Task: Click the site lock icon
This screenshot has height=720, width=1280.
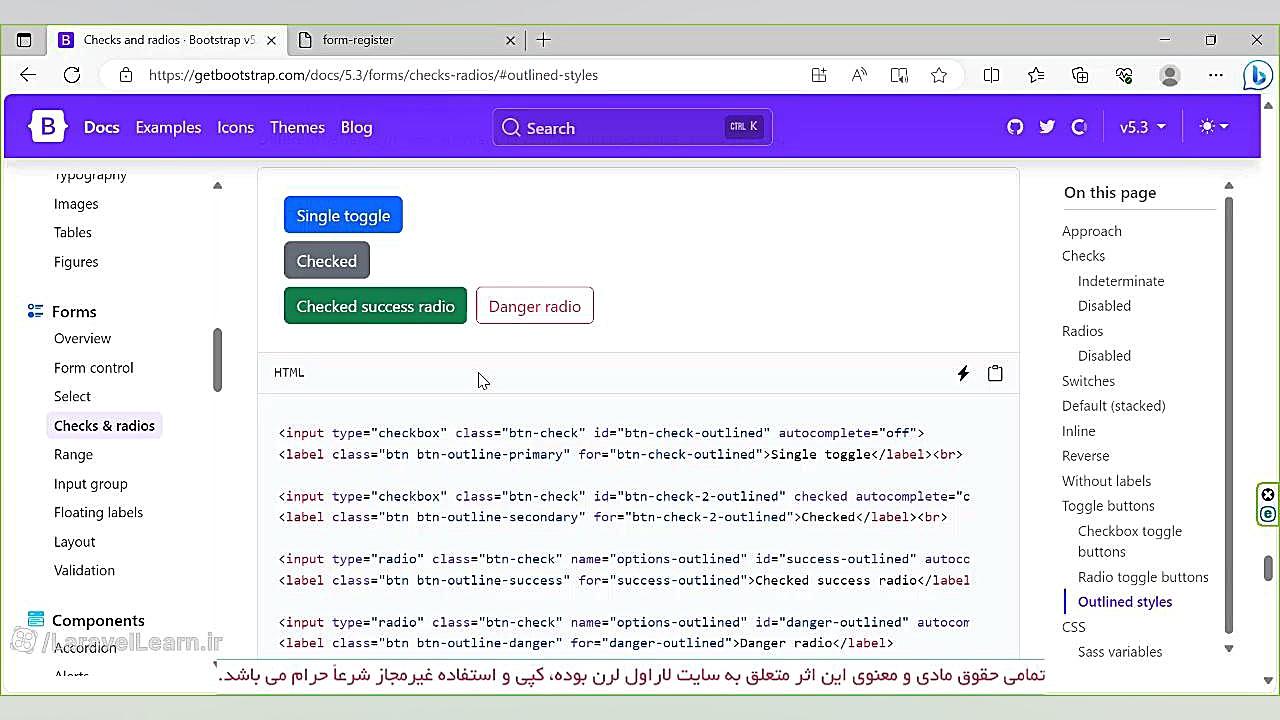Action: 125,75
